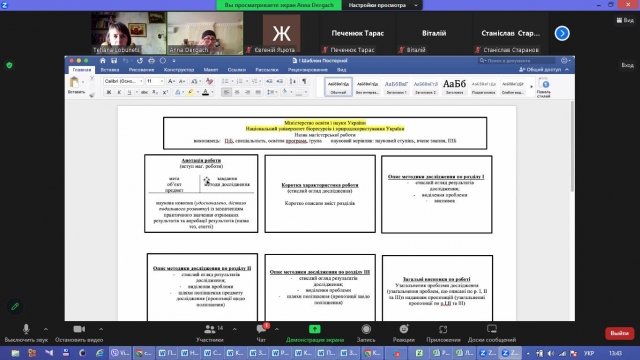This screenshot has height=360, width=640.
Task: Click the Redo icon in Word title bar
Action: [140, 61]
